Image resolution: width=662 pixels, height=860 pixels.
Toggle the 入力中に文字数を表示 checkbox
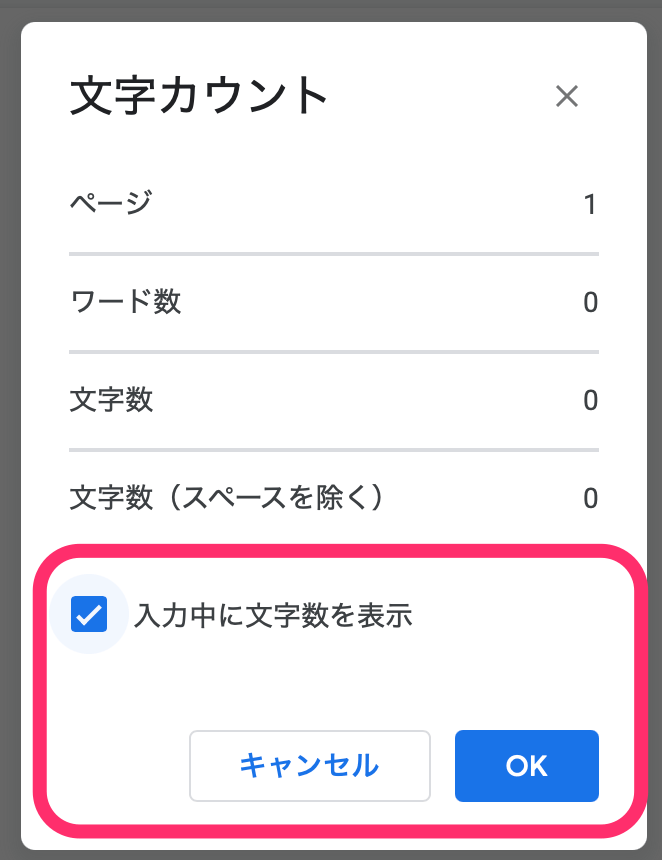89,615
